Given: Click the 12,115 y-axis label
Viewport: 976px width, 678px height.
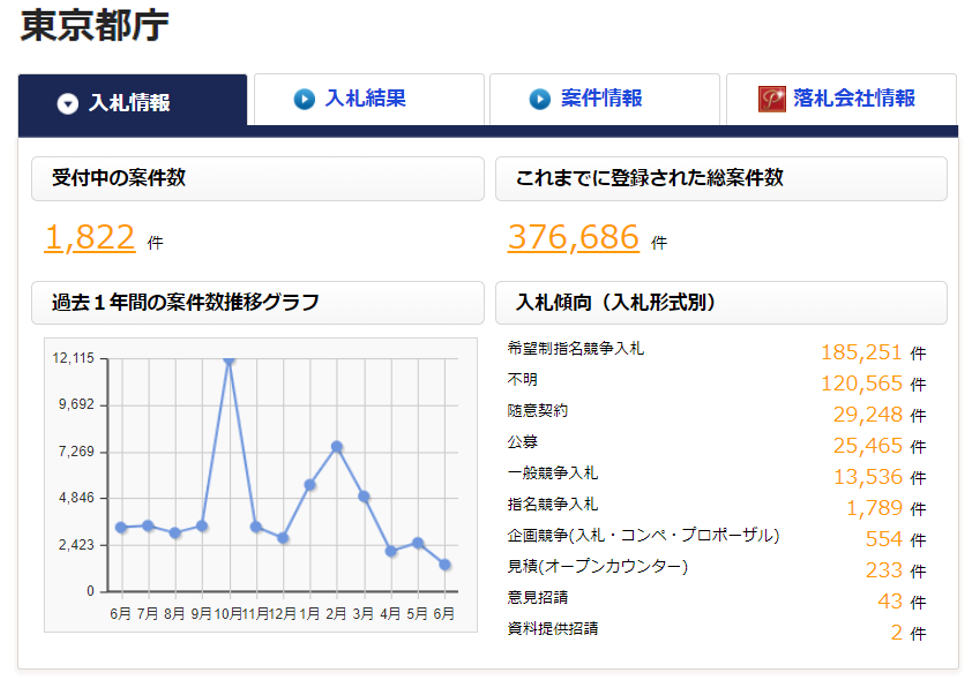Looking at the screenshot, I should (x=73, y=358).
